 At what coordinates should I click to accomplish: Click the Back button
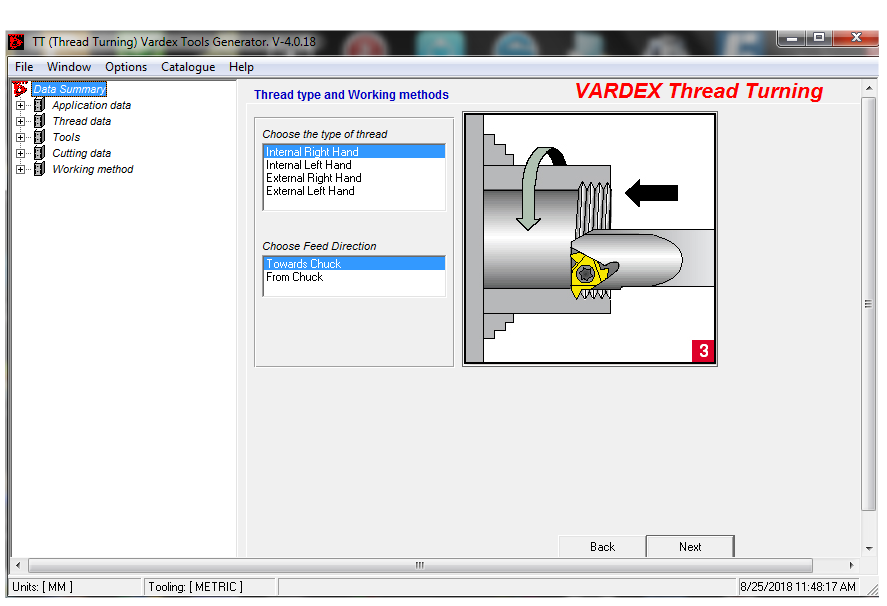tap(601, 547)
